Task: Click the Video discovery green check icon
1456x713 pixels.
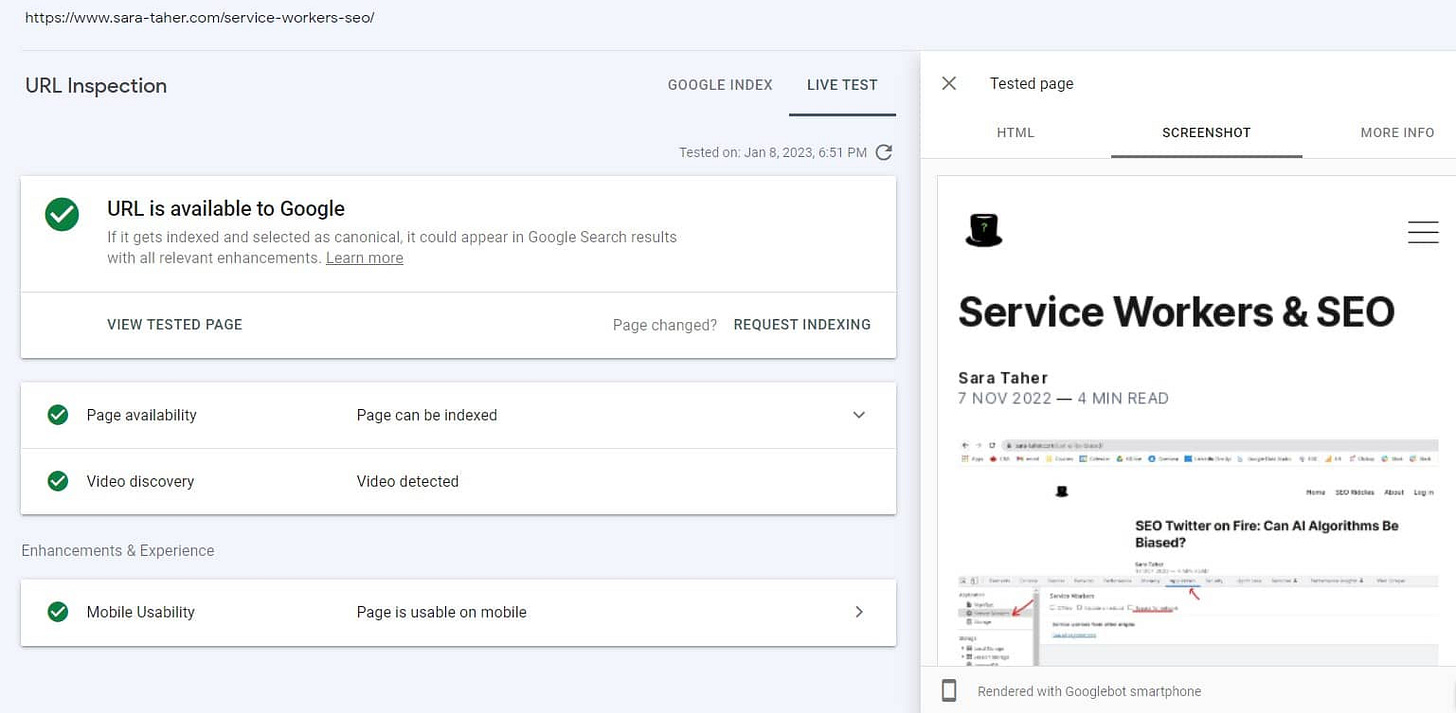Action: (57, 481)
